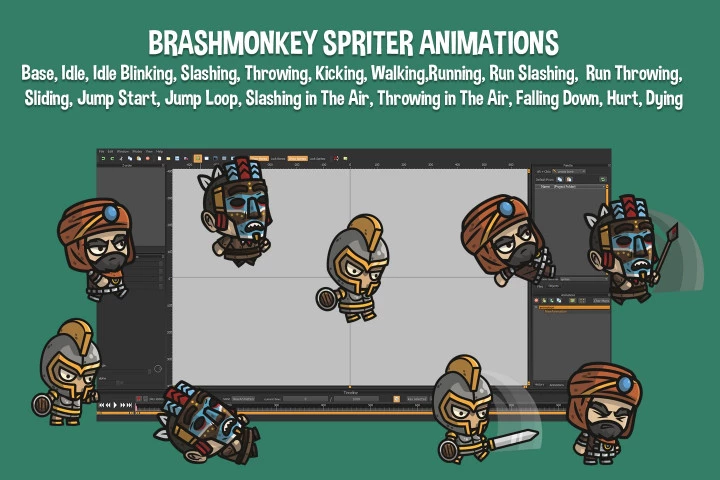Click the animation name field in timeline

[243, 398]
